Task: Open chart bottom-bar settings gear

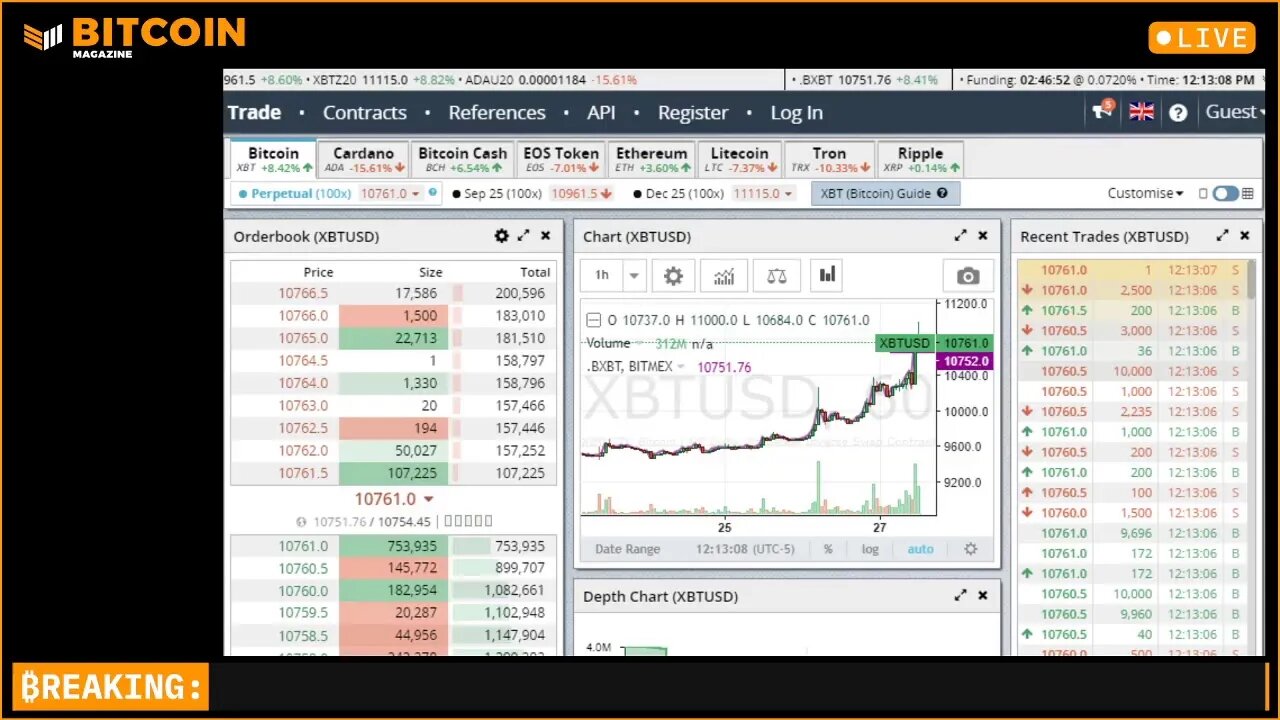Action: [970, 549]
